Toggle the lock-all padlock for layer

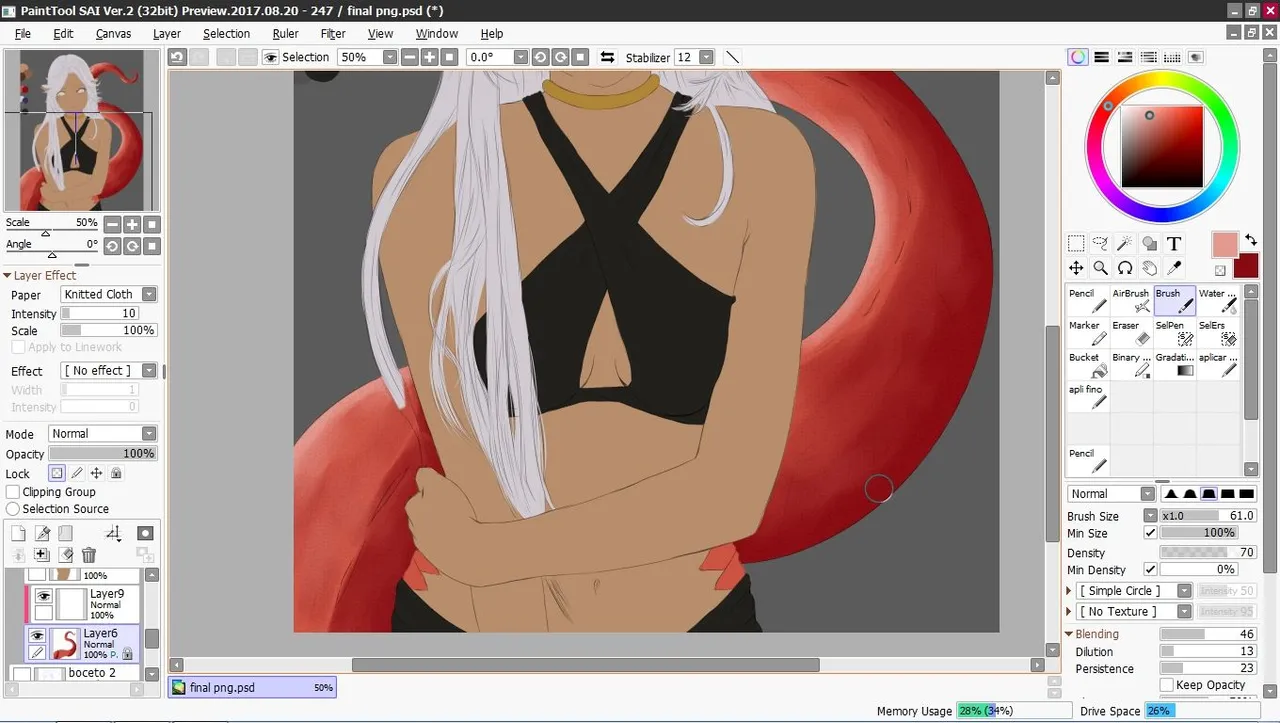(116, 474)
